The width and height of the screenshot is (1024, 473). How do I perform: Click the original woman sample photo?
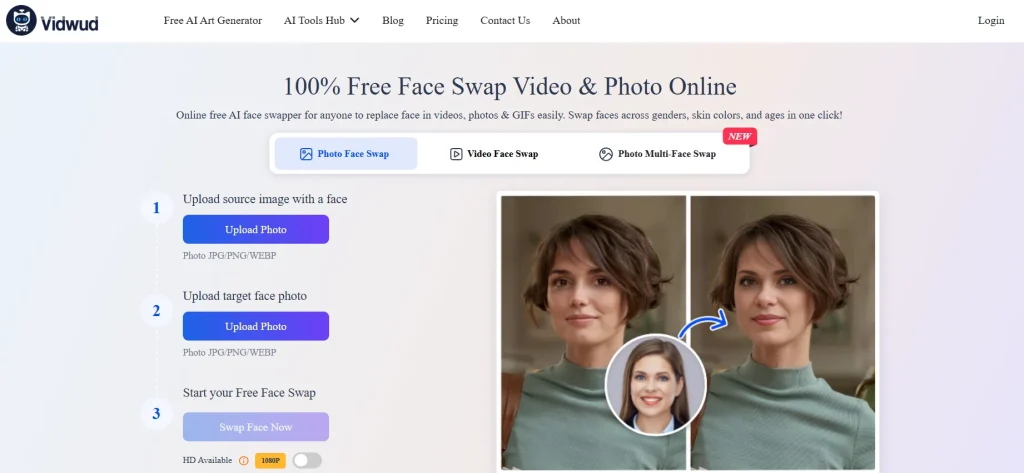click(x=594, y=332)
